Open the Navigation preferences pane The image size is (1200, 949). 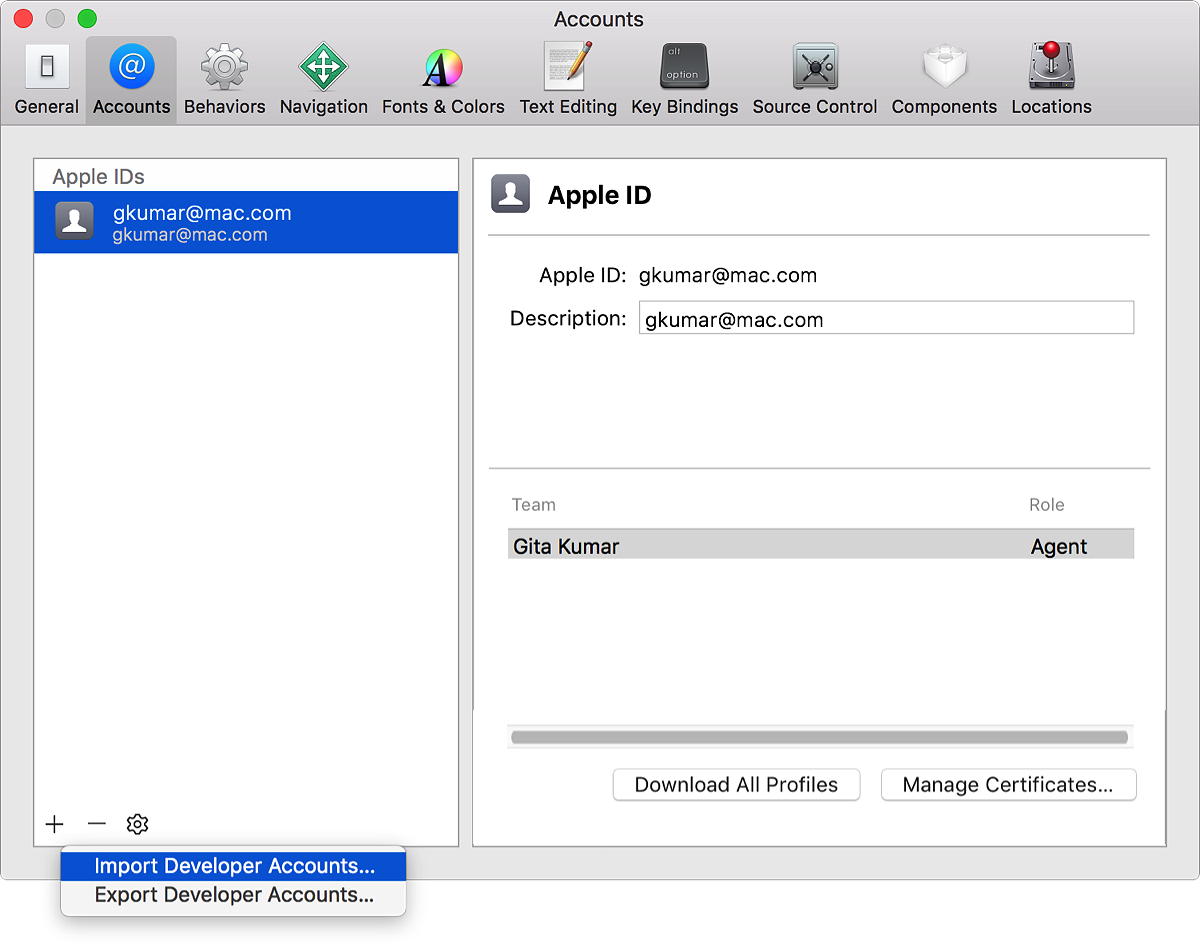click(323, 80)
